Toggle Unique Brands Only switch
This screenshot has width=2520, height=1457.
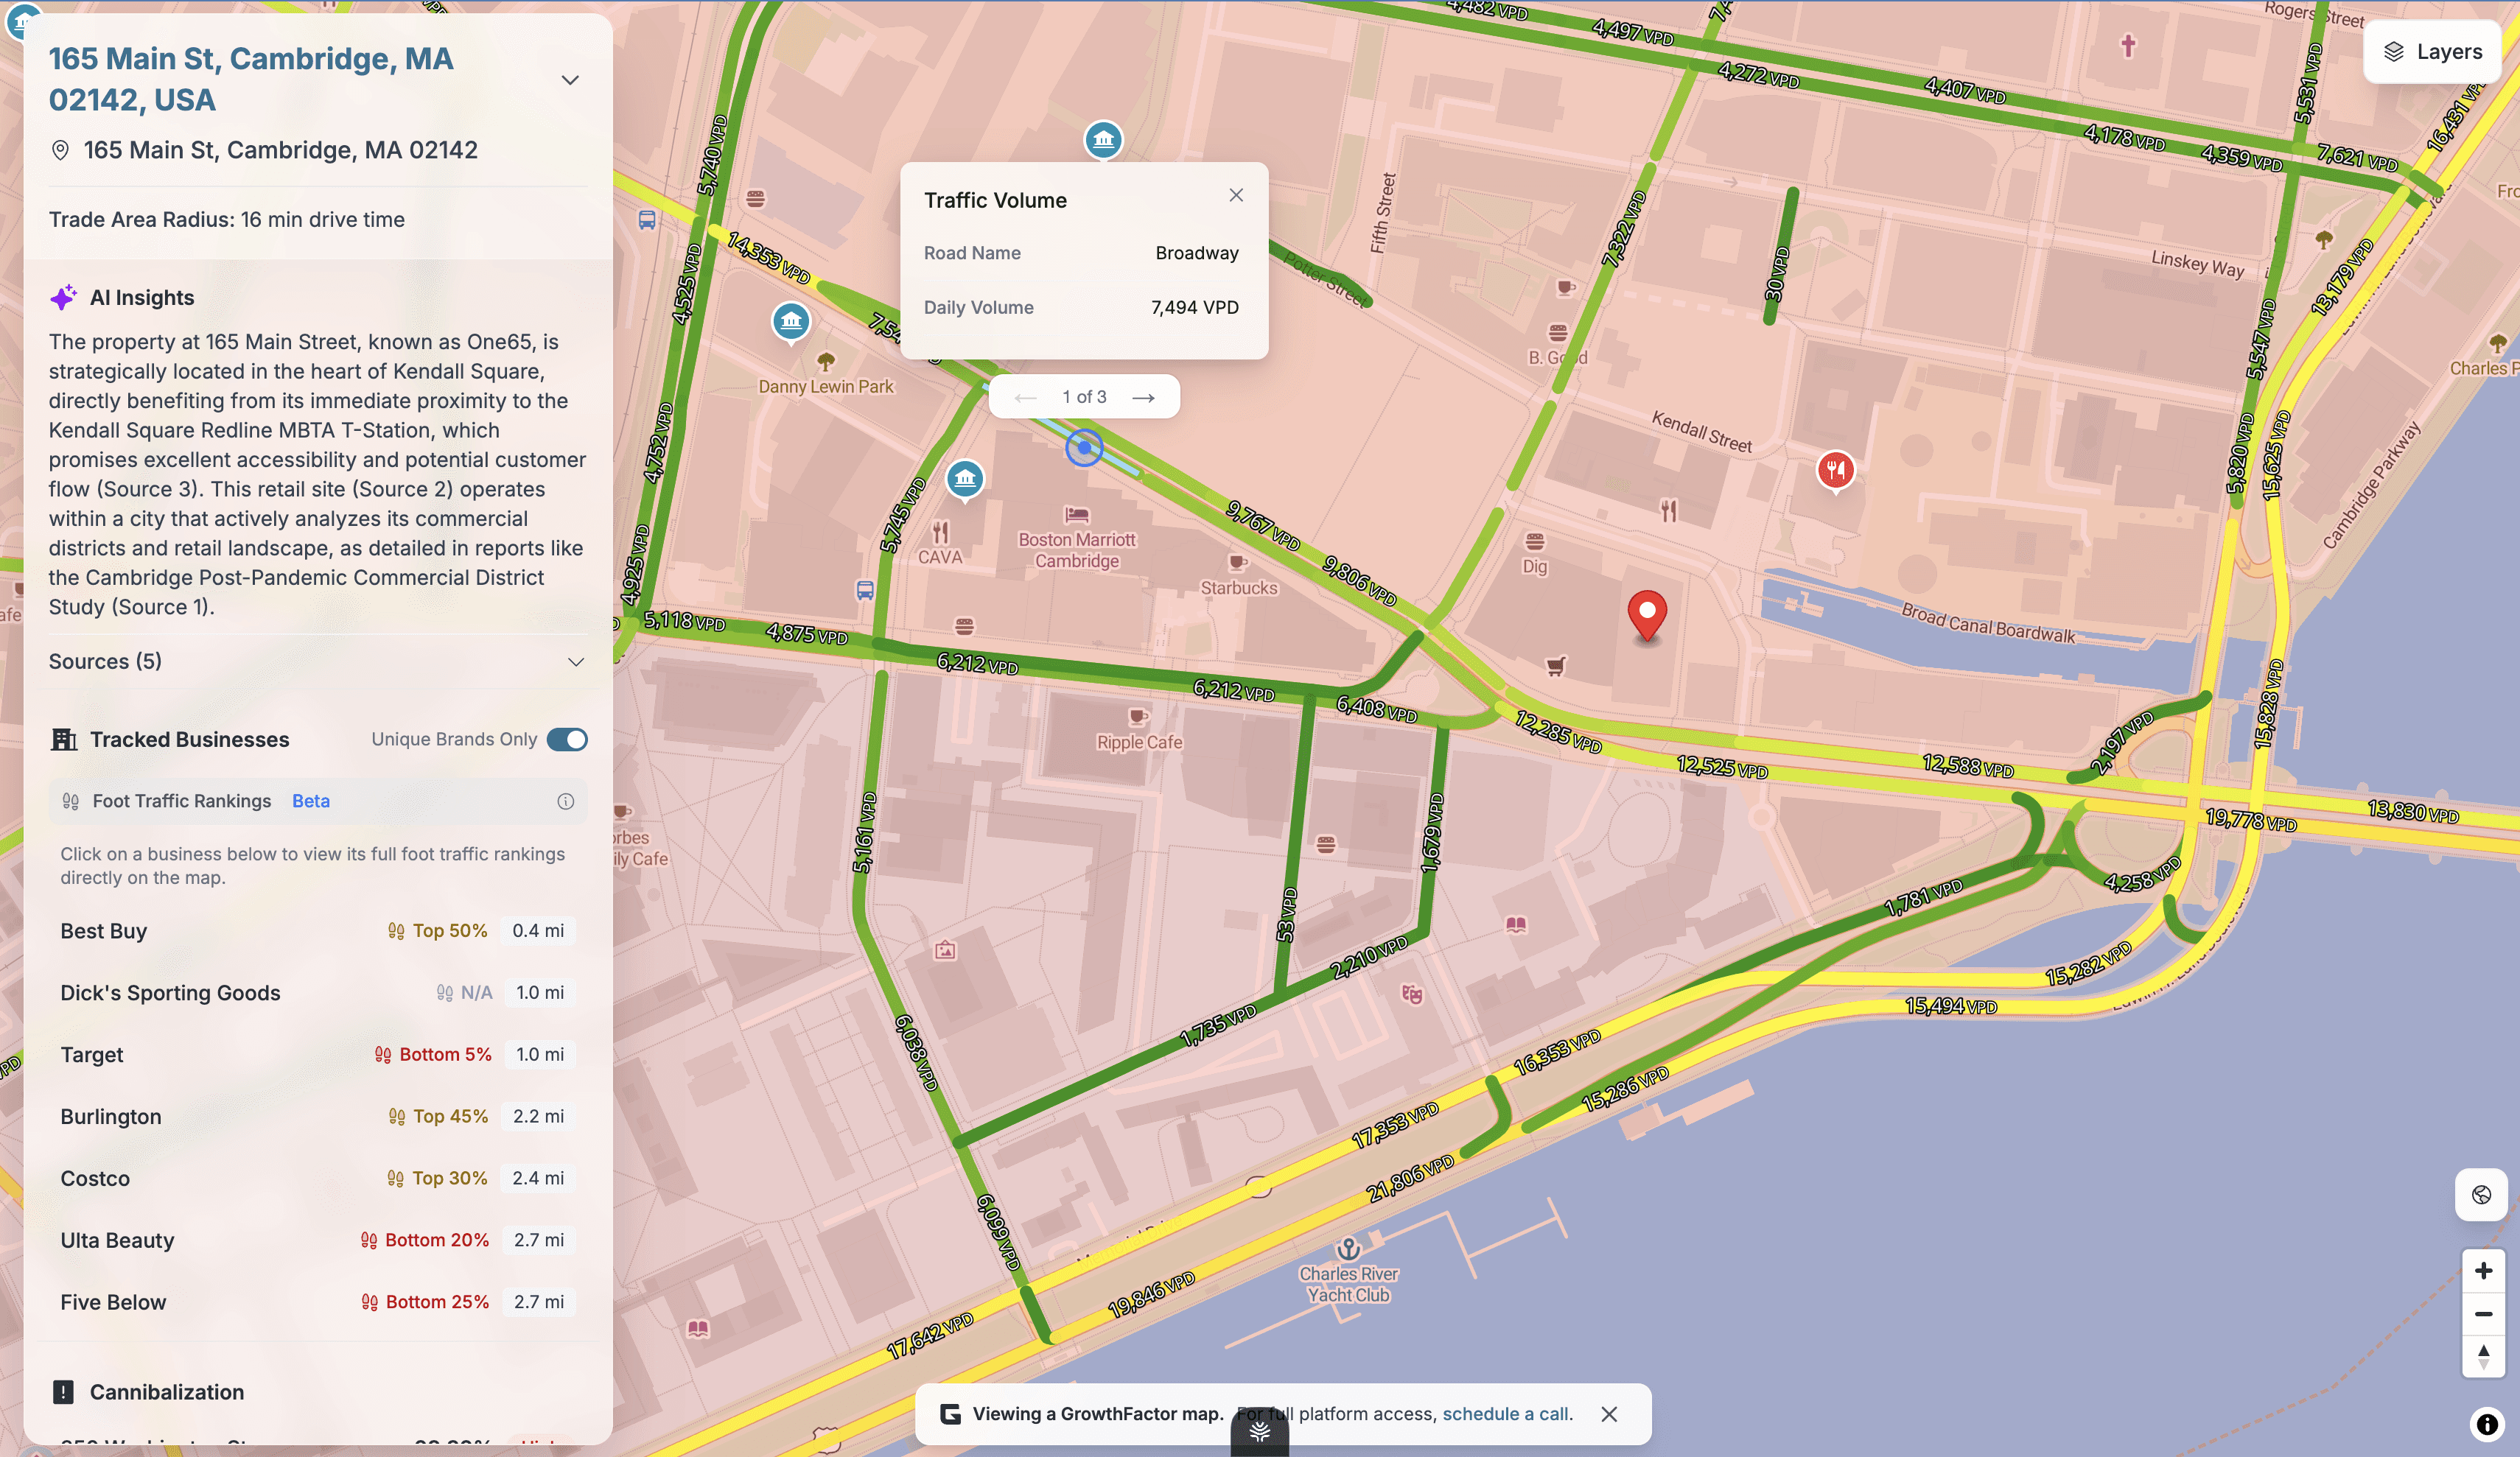[x=567, y=739]
